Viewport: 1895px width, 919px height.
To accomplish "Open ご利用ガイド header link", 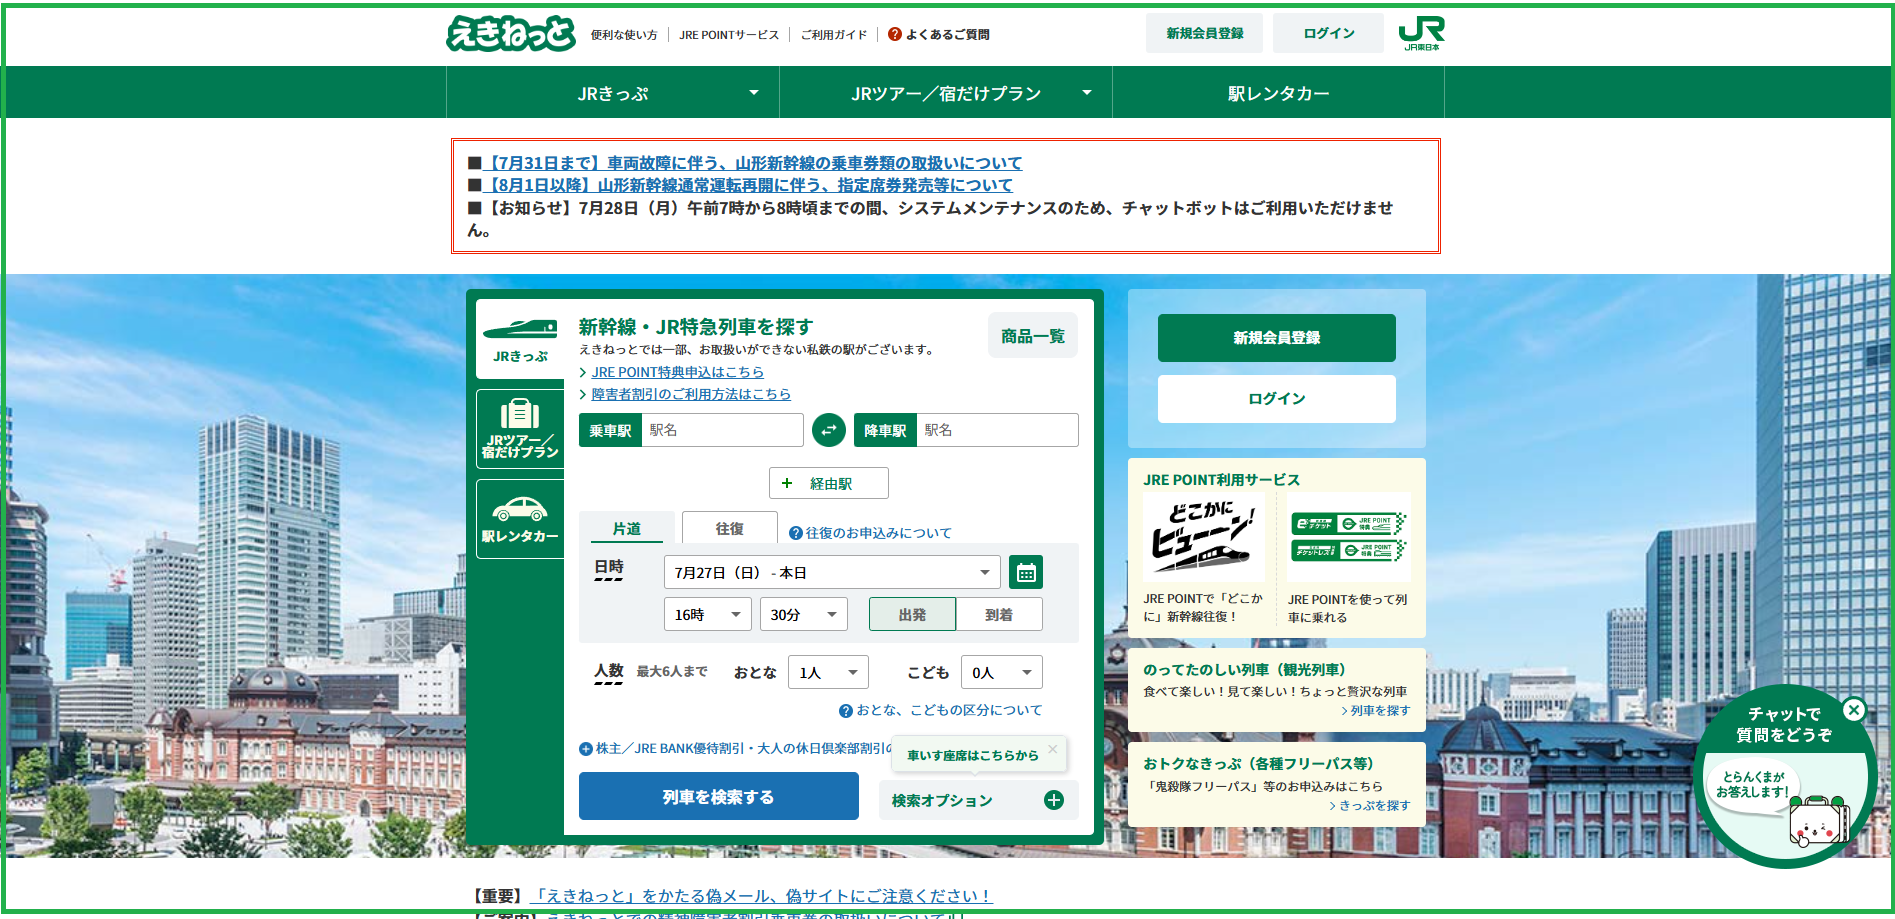I will point(834,34).
